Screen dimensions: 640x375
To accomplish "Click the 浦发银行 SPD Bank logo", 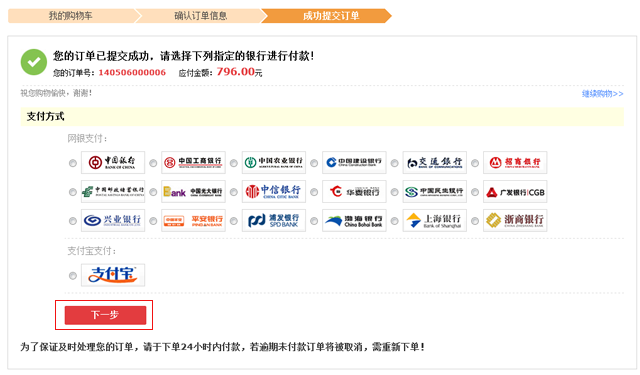I will pos(274,220).
